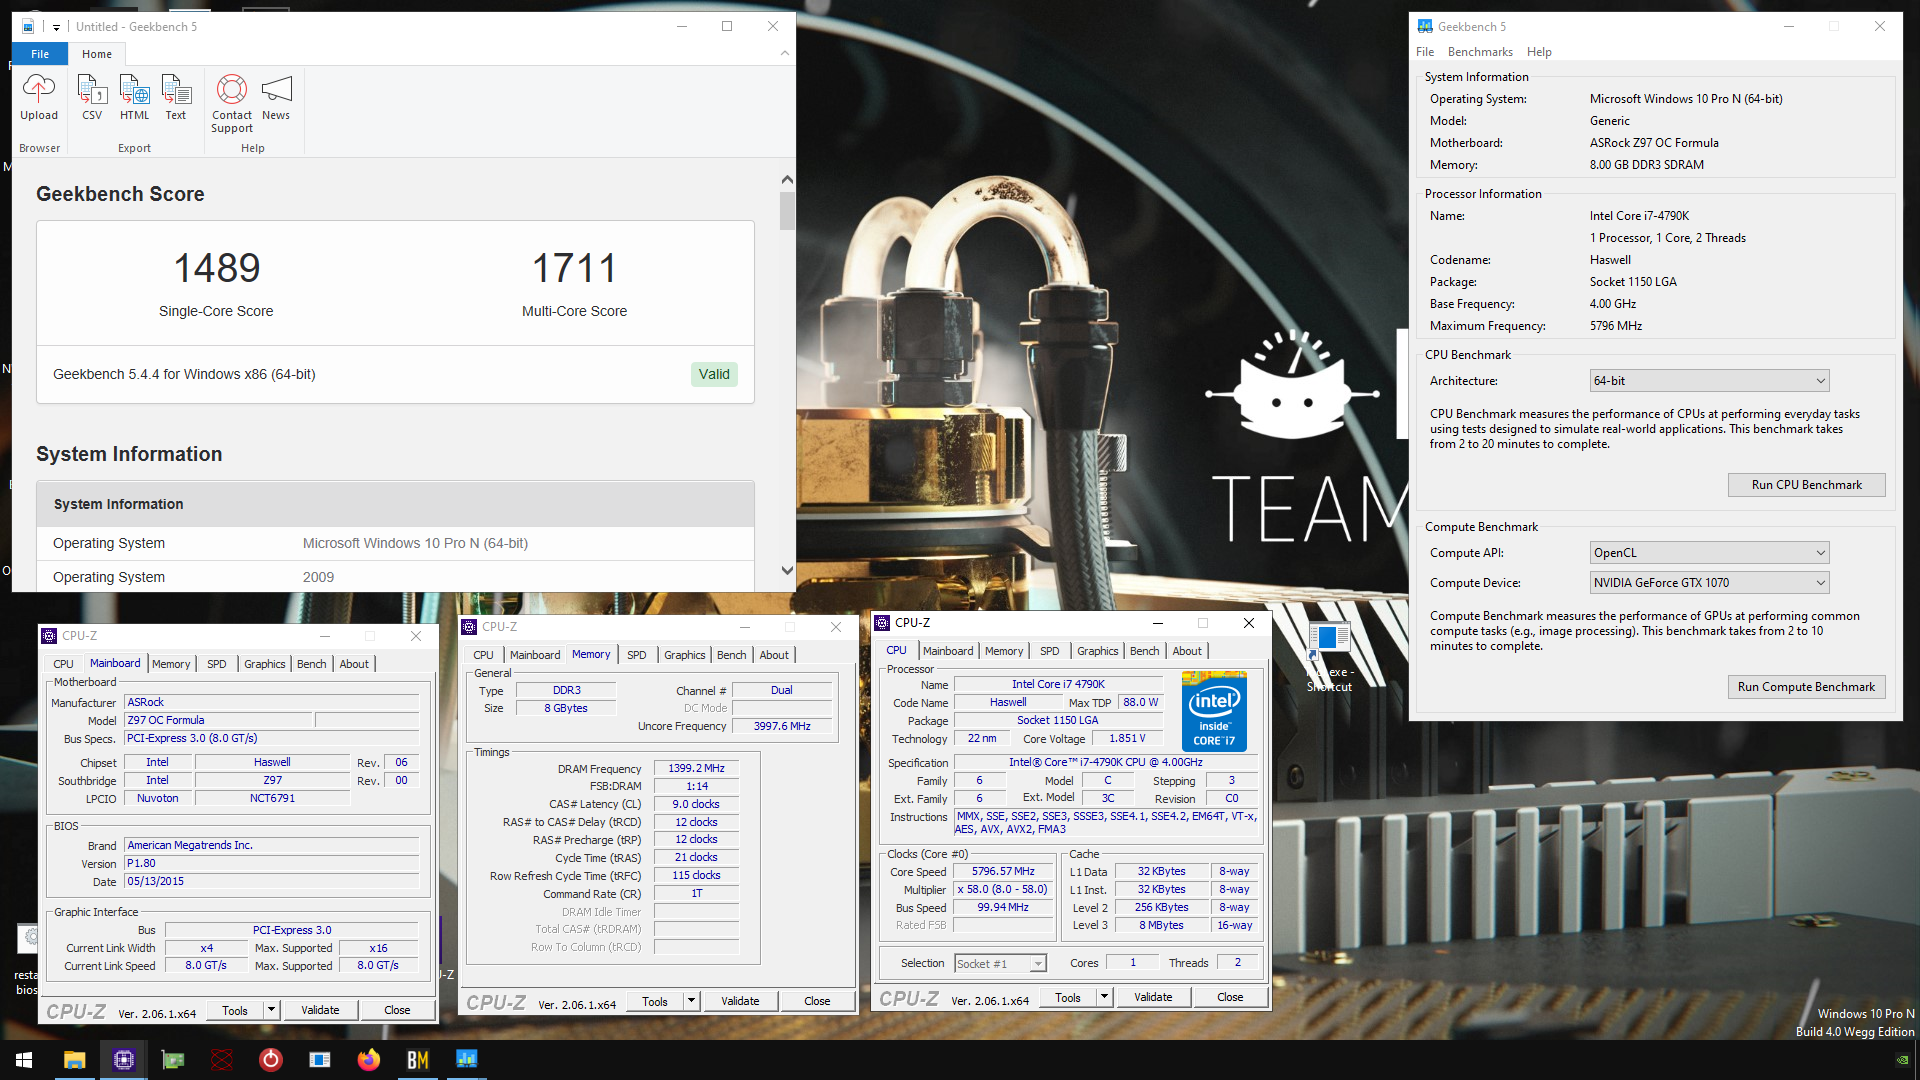Click CPU-Z icon in Memory window title bar
The image size is (1920, 1080).
click(x=469, y=627)
